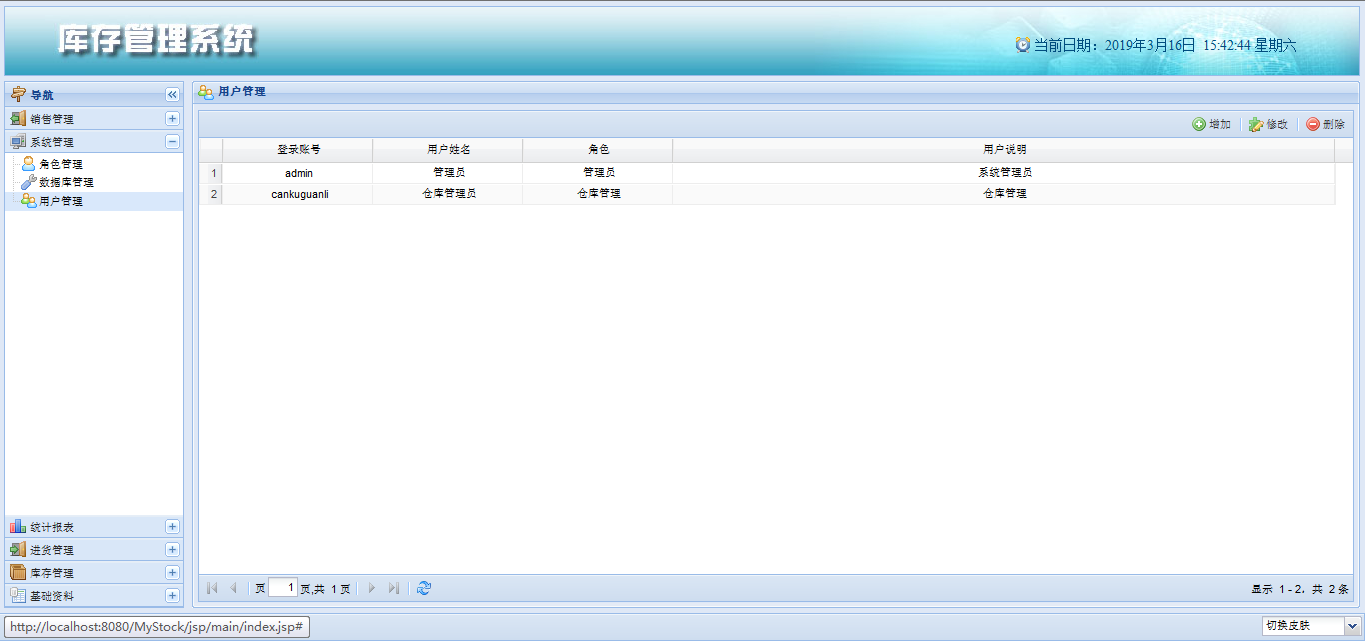Click the 修改 edit button

tap(1268, 125)
